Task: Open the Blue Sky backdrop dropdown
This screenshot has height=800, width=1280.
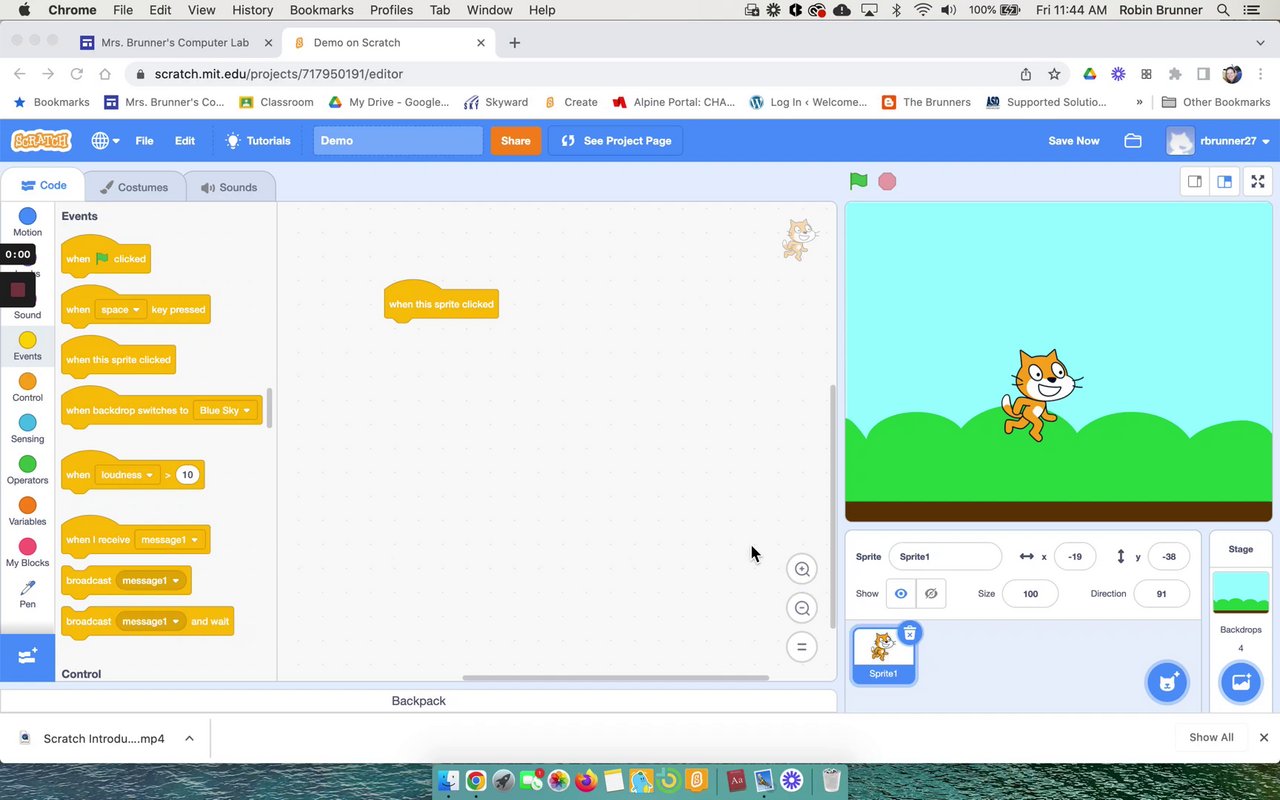Action: (x=225, y=411)
